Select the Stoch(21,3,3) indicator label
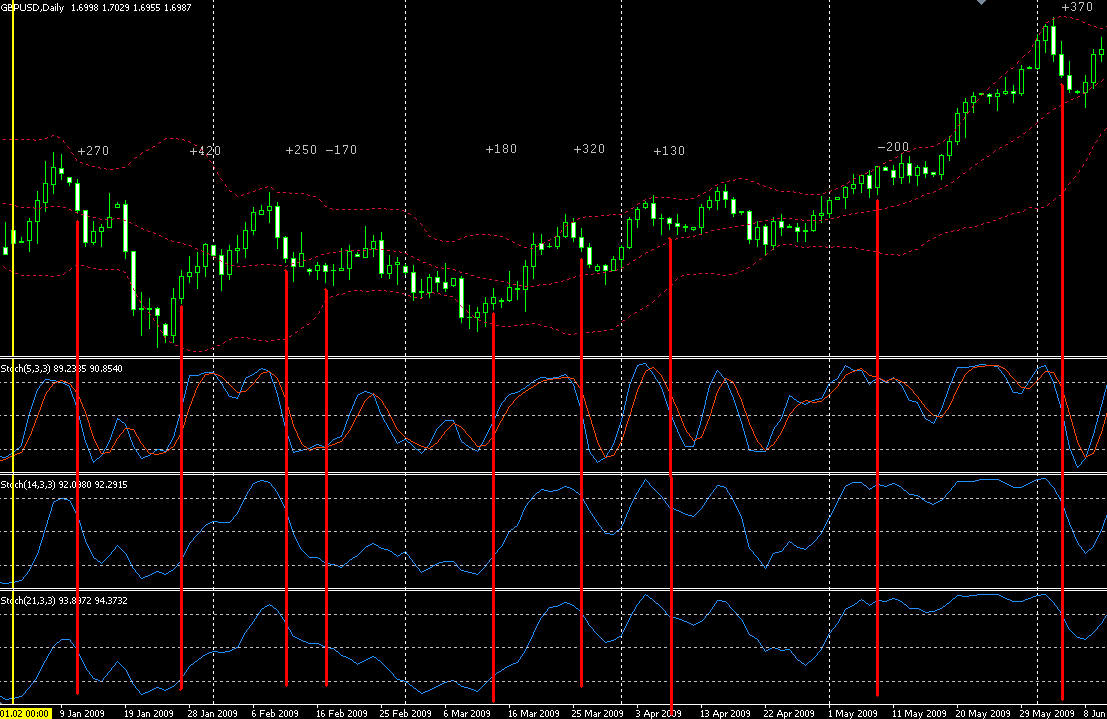The width and height of the screenshot is (1107, 719). point(28,600)
